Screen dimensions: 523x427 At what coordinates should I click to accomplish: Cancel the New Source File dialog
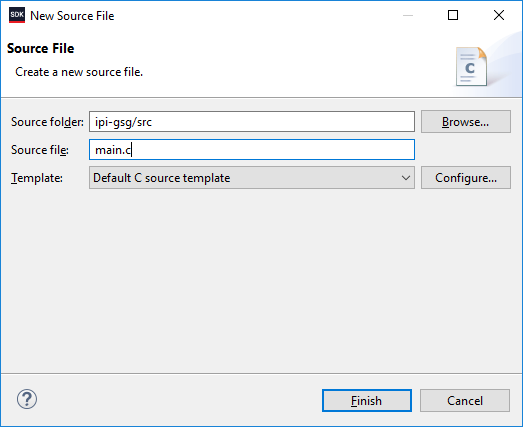(x=465, y=400)
